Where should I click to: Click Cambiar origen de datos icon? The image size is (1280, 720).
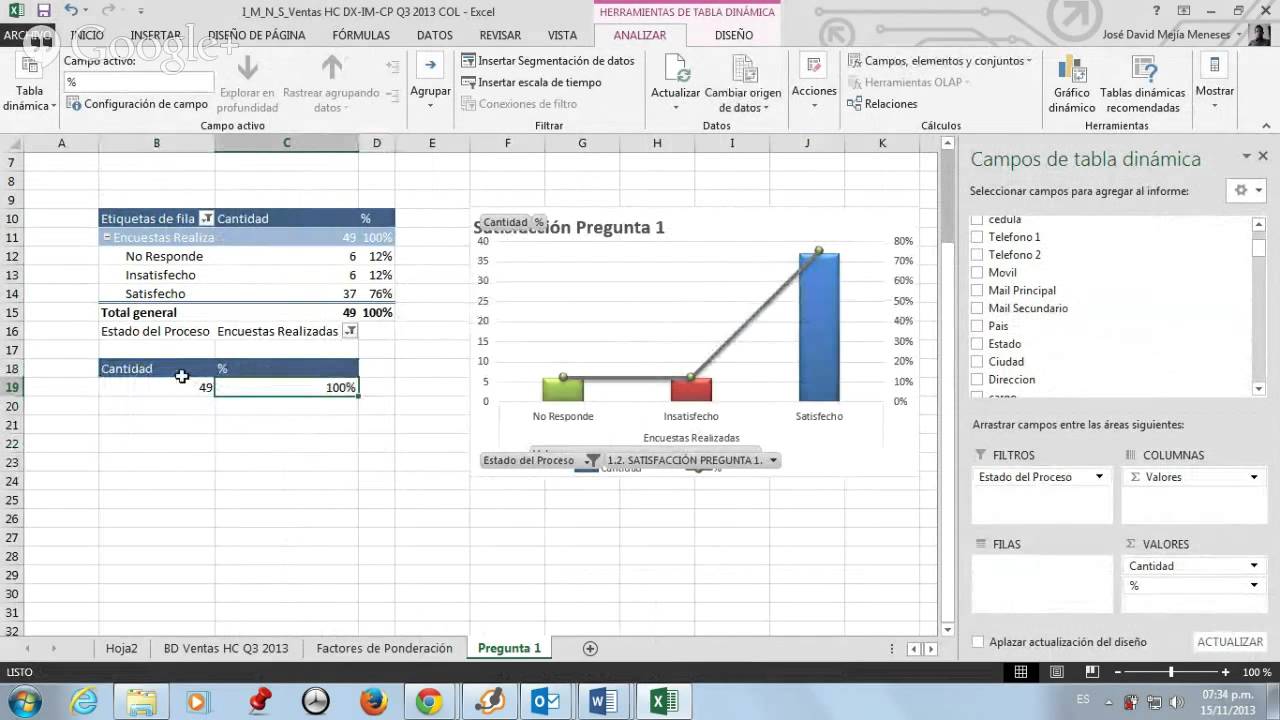(743, 69)
